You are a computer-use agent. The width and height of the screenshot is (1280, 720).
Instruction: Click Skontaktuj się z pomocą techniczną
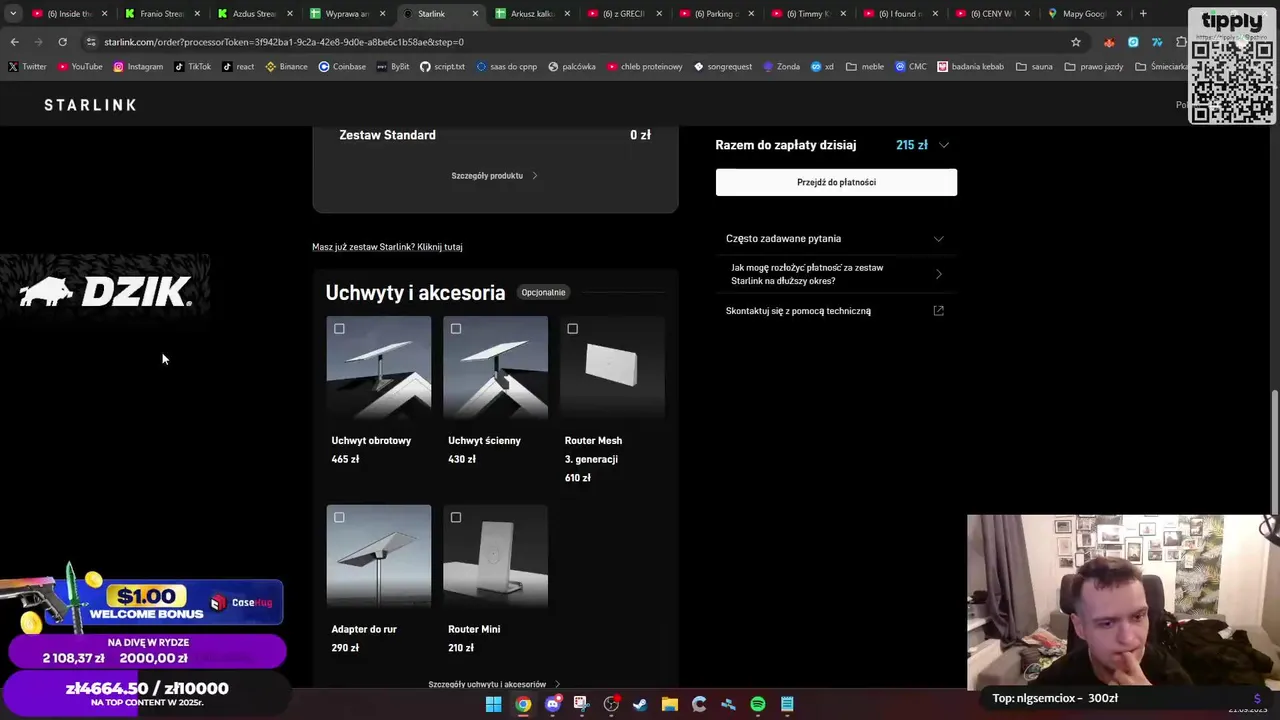coord(798,311)
